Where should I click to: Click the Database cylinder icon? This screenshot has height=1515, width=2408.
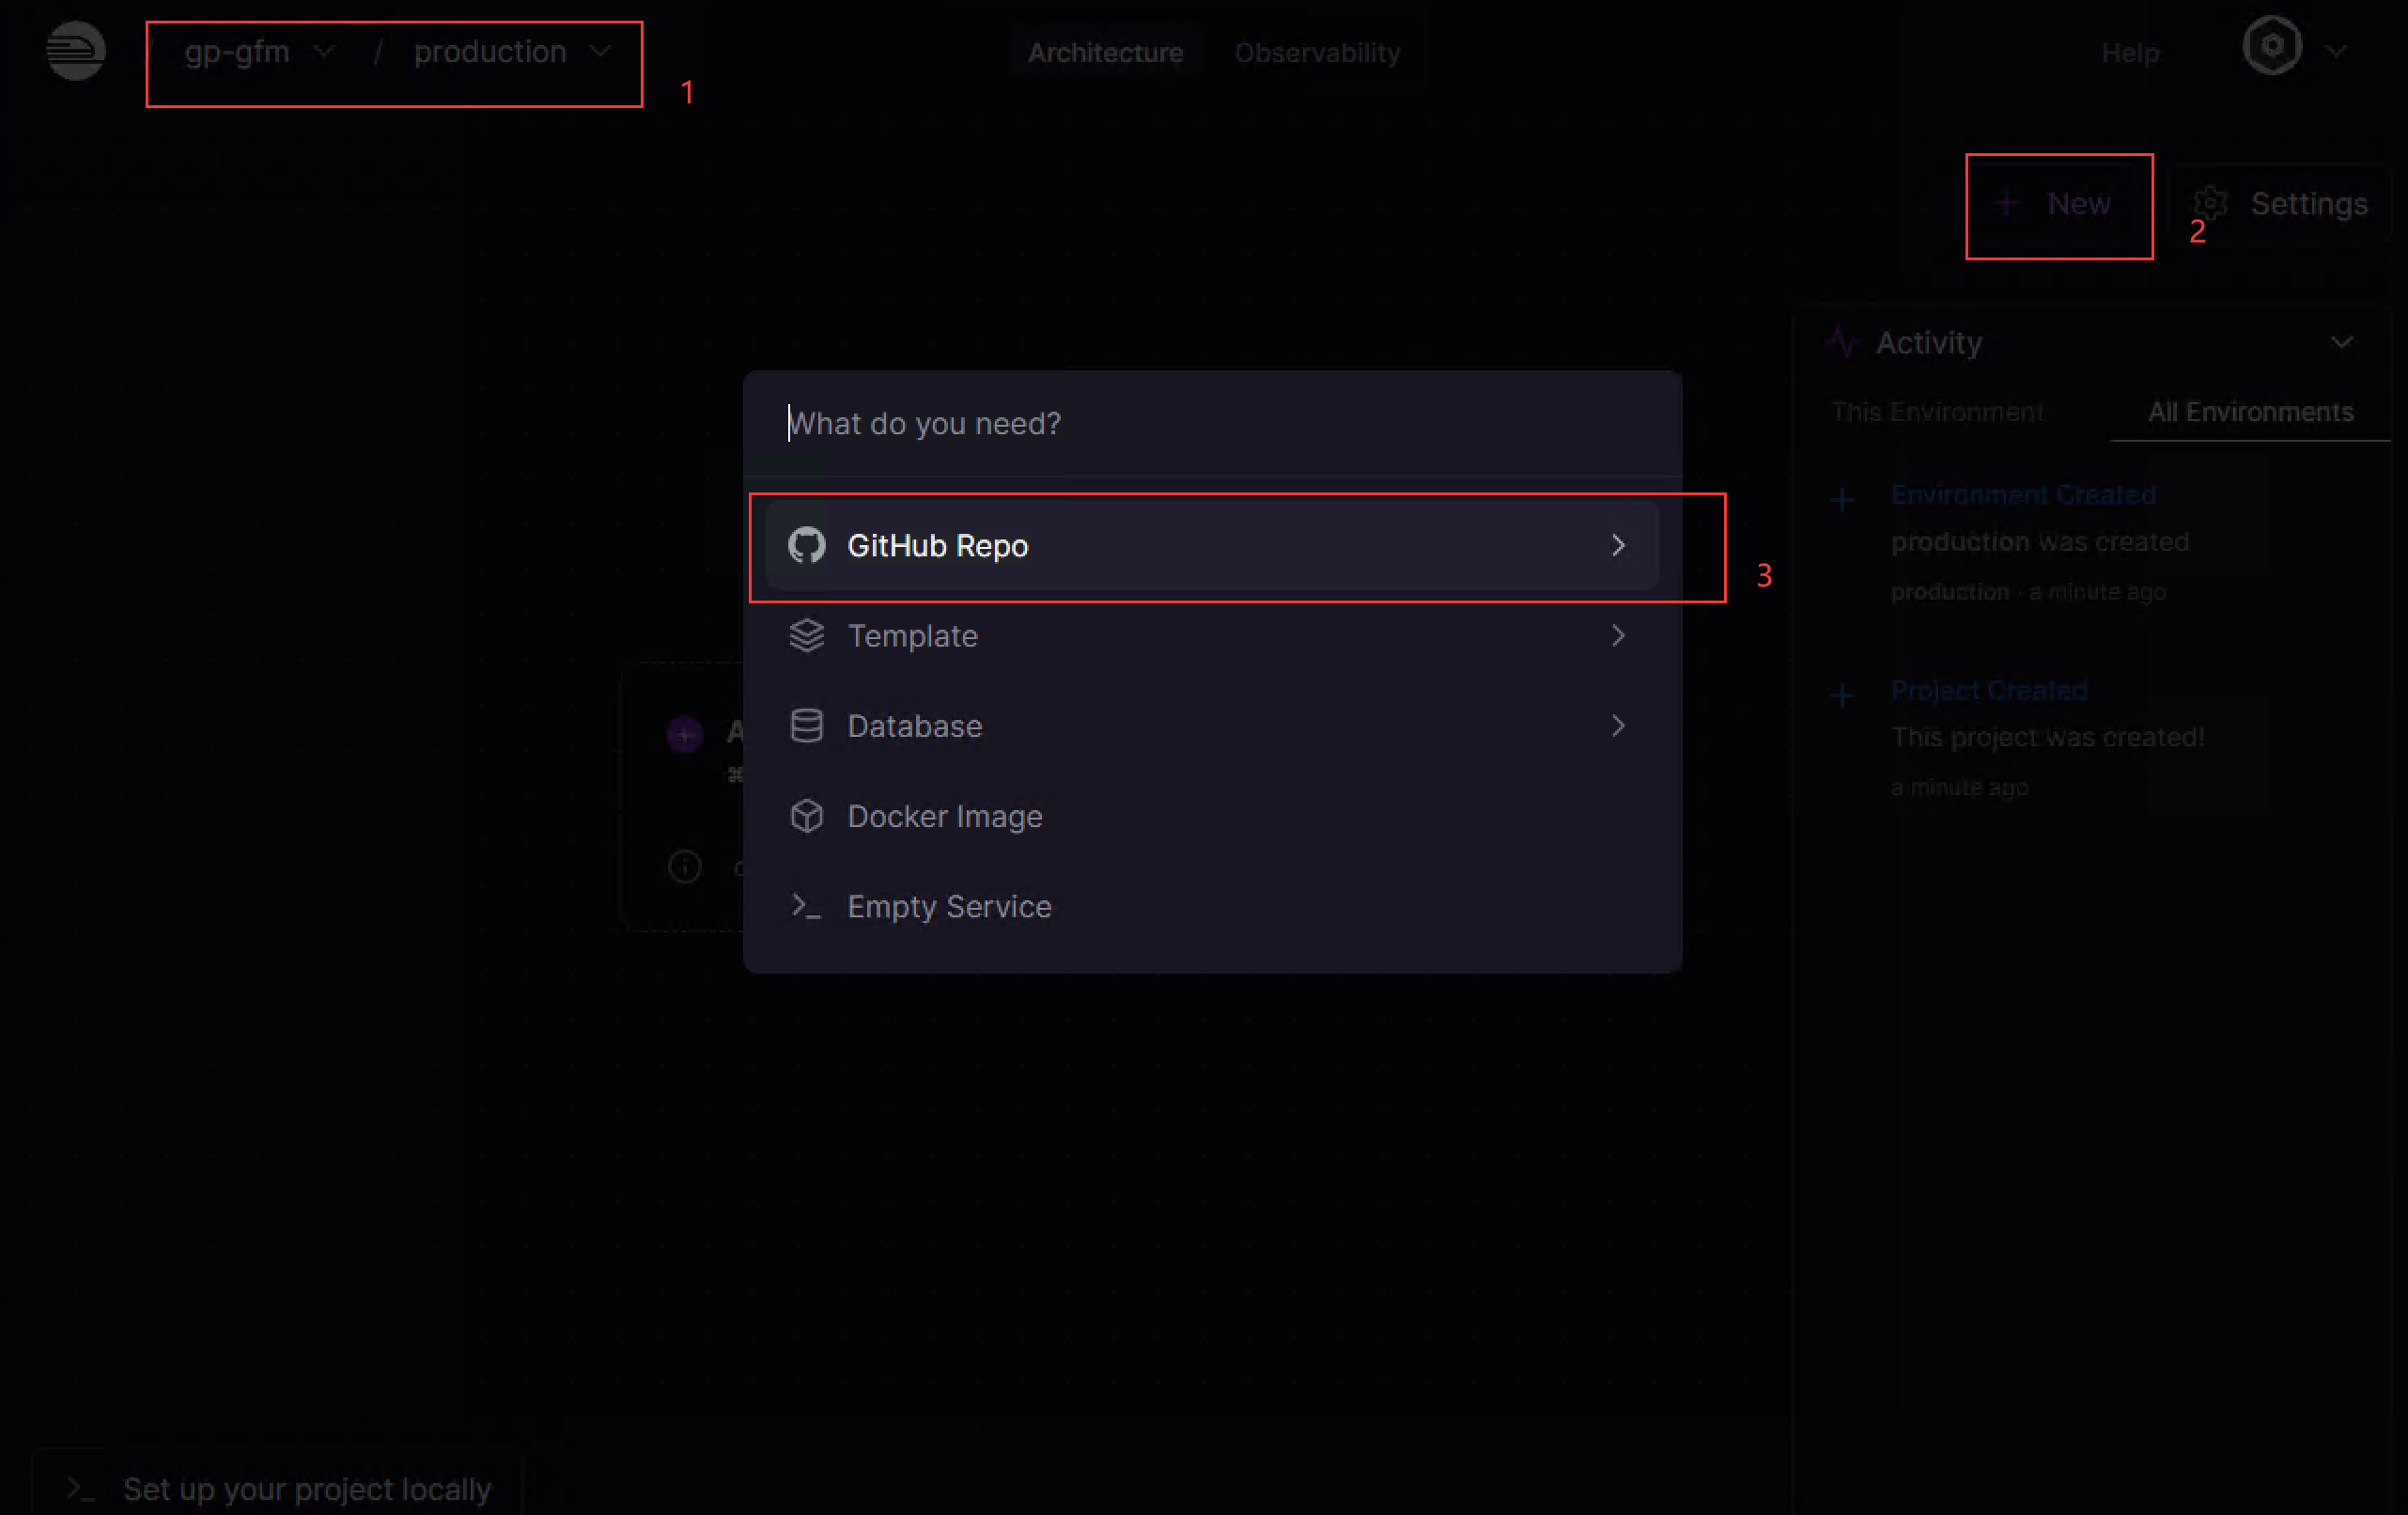tap(806, 725)
